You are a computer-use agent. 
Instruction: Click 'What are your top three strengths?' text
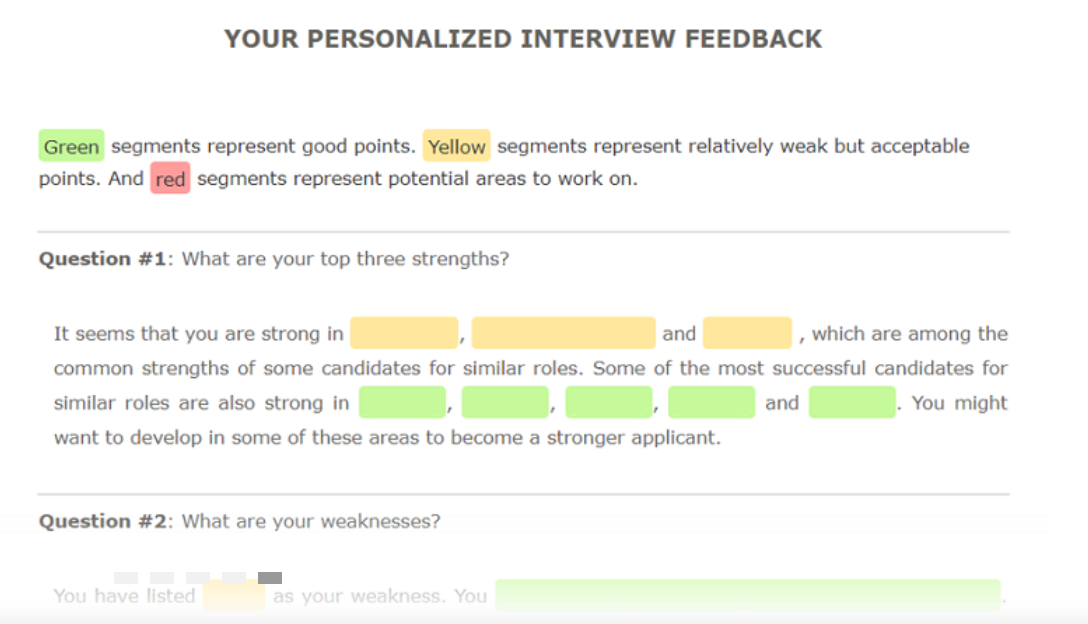click(345, 259)
